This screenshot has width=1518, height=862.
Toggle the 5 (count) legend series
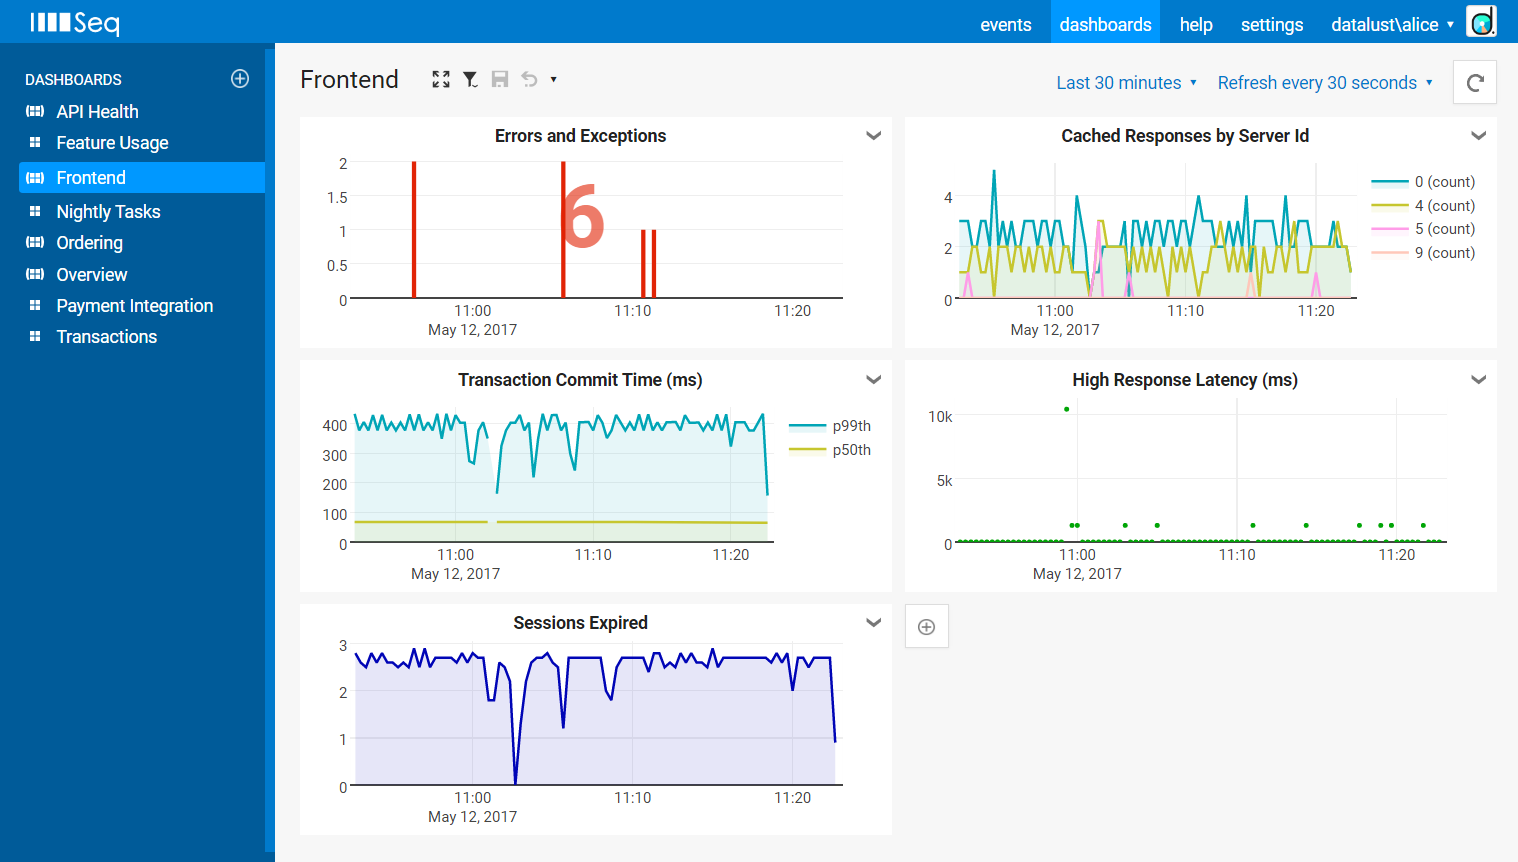pyautogui.click(x=1423, y=229)
